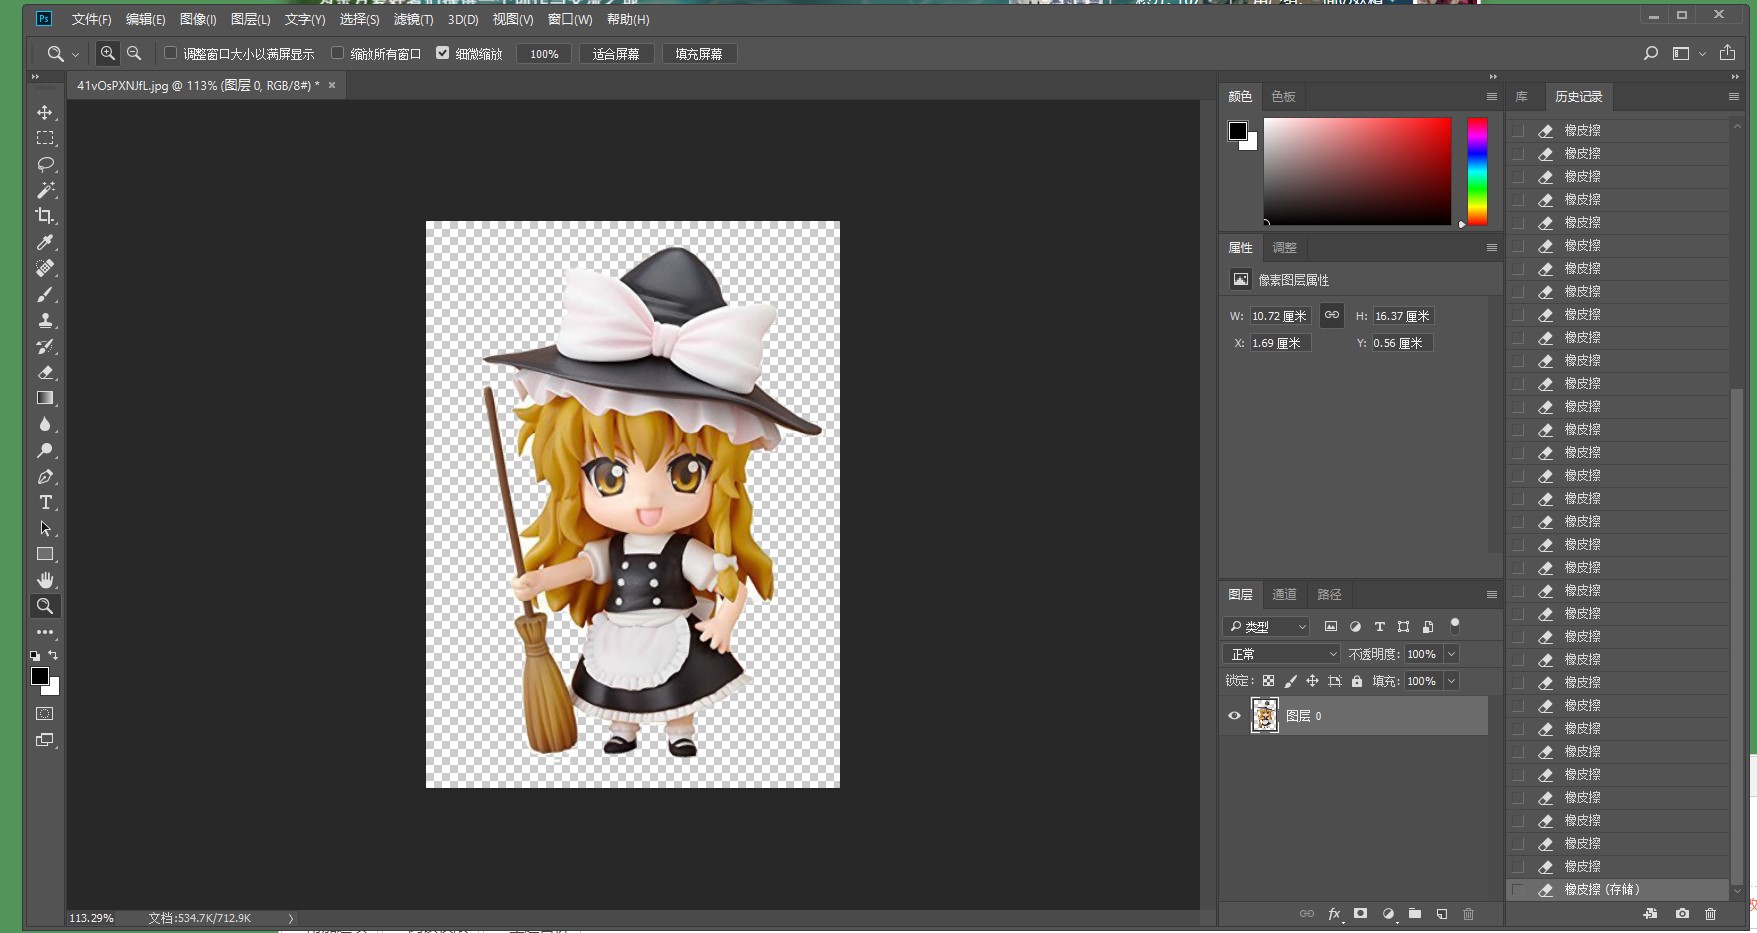
Task: Hide 图层 0 using the eye icon
Action: [x=1234, y=716]
